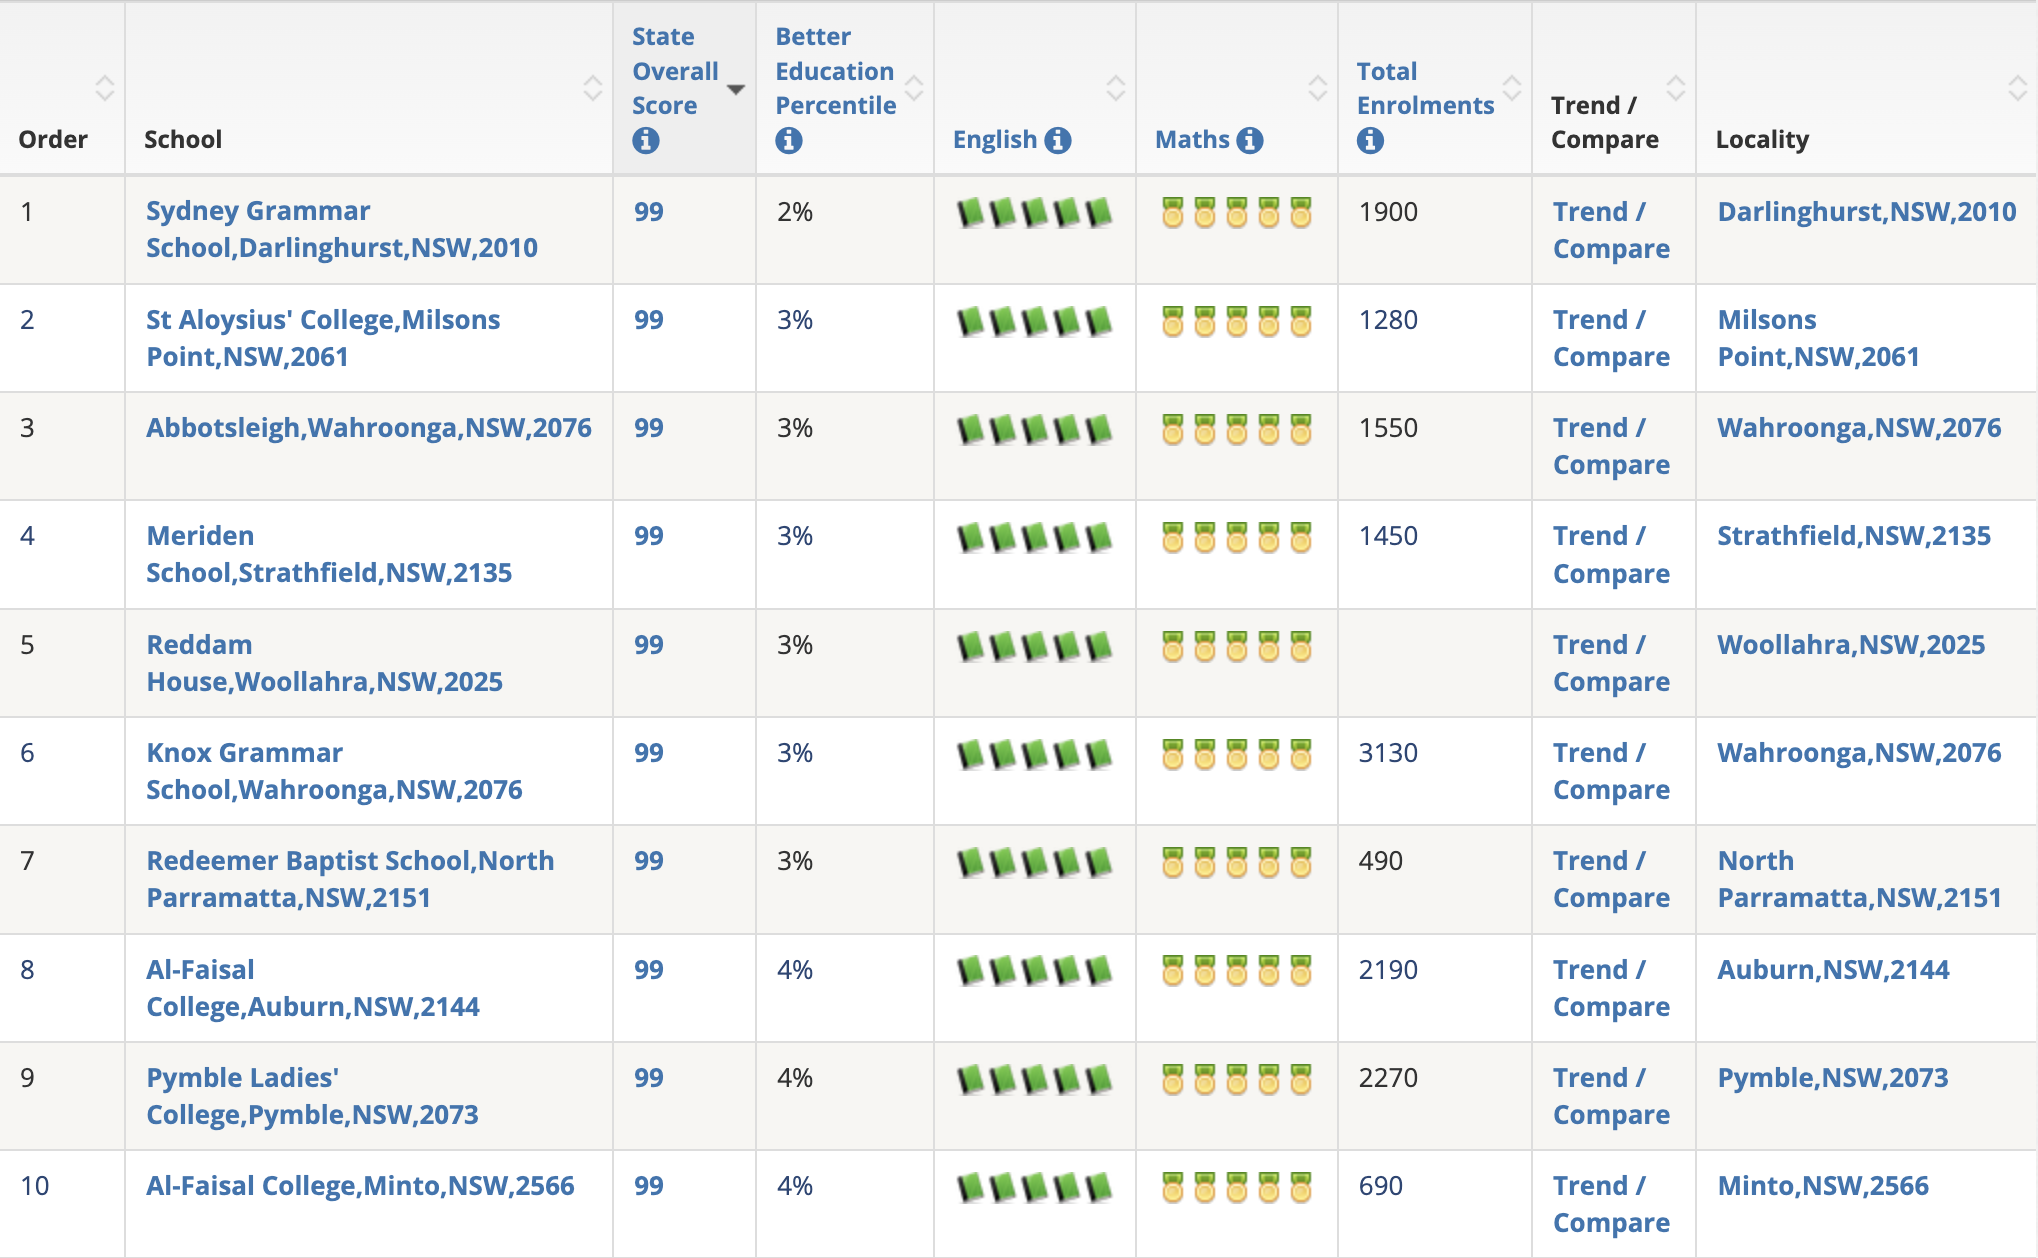Click enrolment value 3130

(1388, 753)
